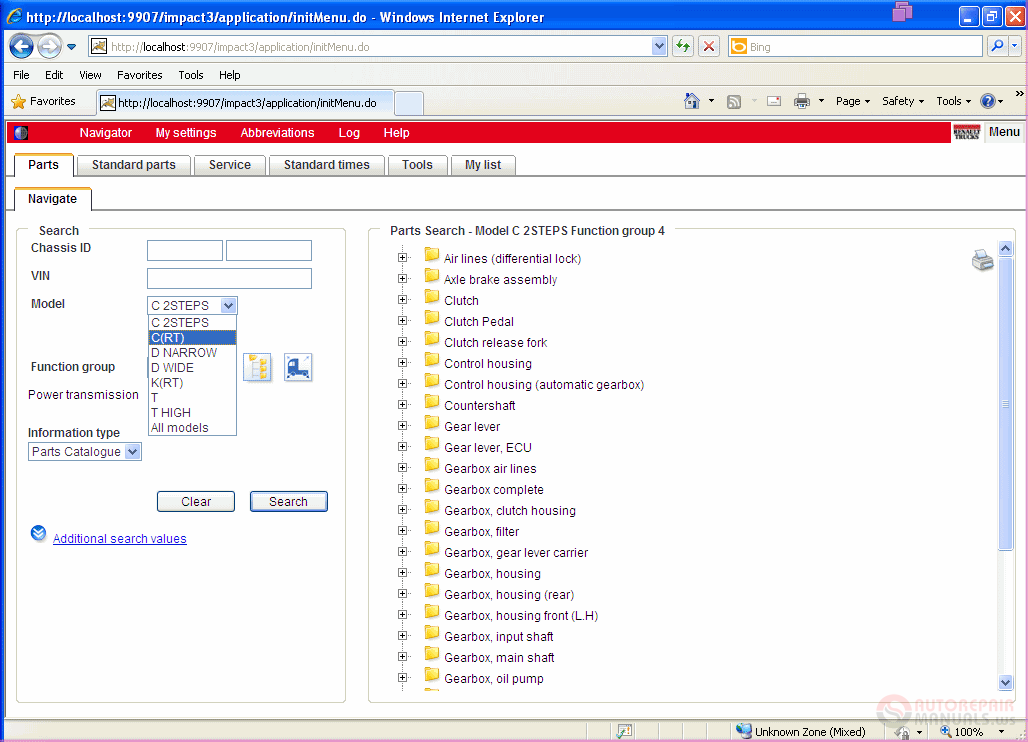Image resolution: width=1028 pixels, height=742 pixels.
Task: Open the function group tree icon
Action: [x=258, y=367]
